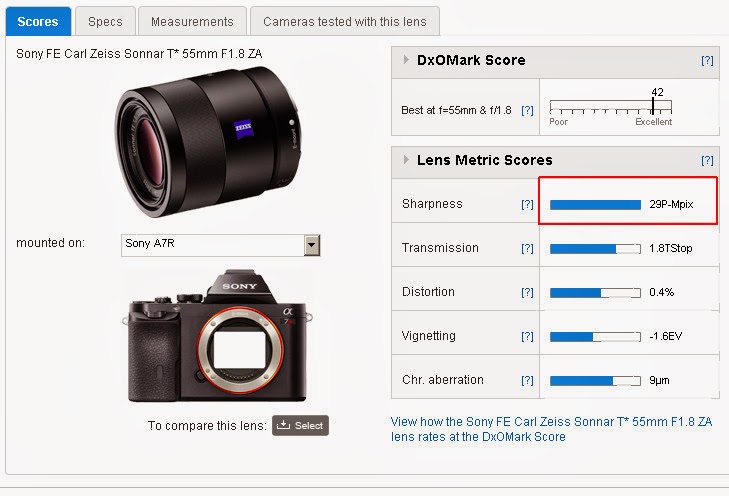This screenshot has width=729, height=496.
Task: Click the Lens Metric Scores heading text
Action: point(484,160)
